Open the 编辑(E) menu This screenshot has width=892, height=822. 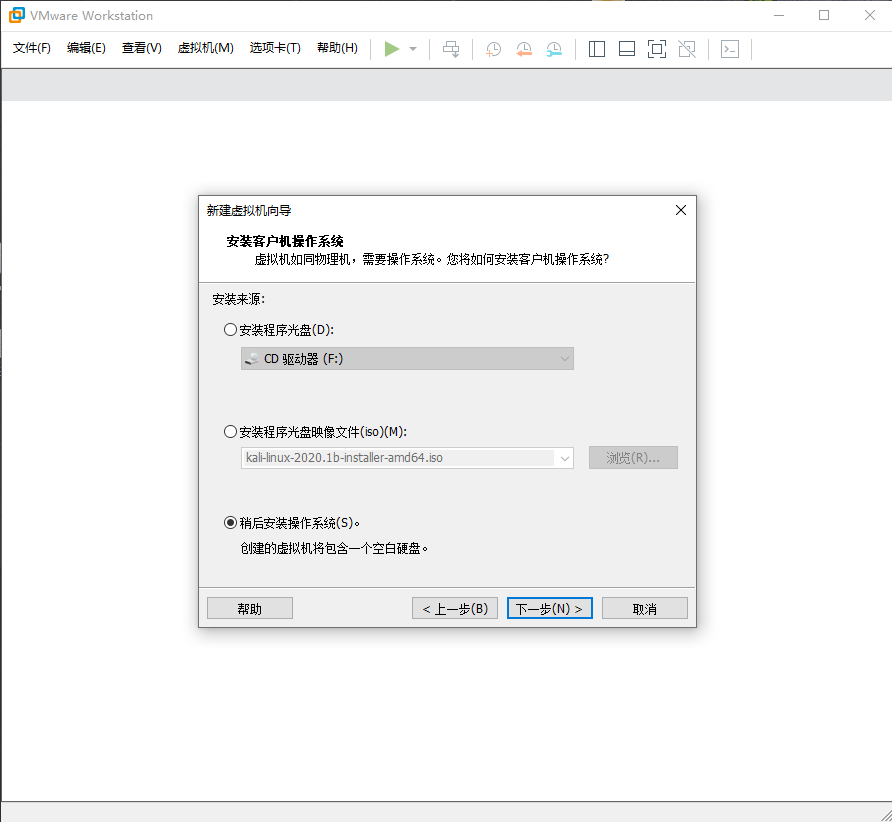pyautogui.click(x=86, y=48)
